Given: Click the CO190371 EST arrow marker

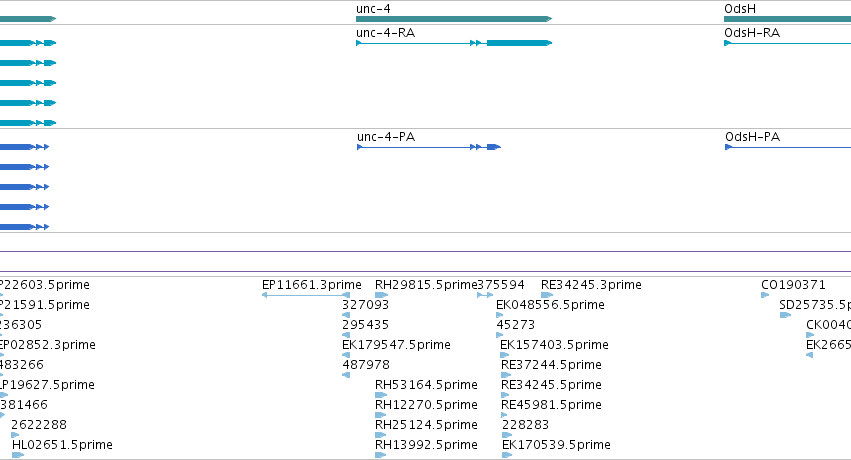Looking at the screenshot, I should coord(765,295).
